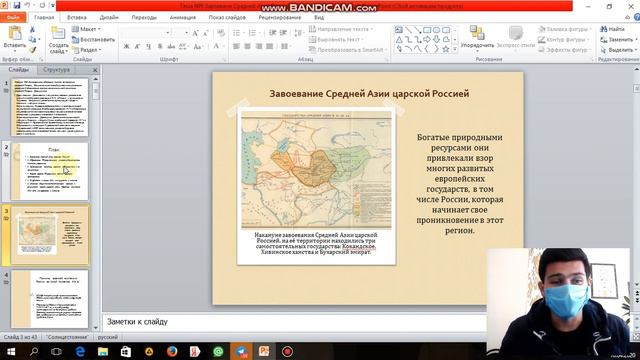Open the font name combo box
640x360 pixels.
tap(145, 33)
